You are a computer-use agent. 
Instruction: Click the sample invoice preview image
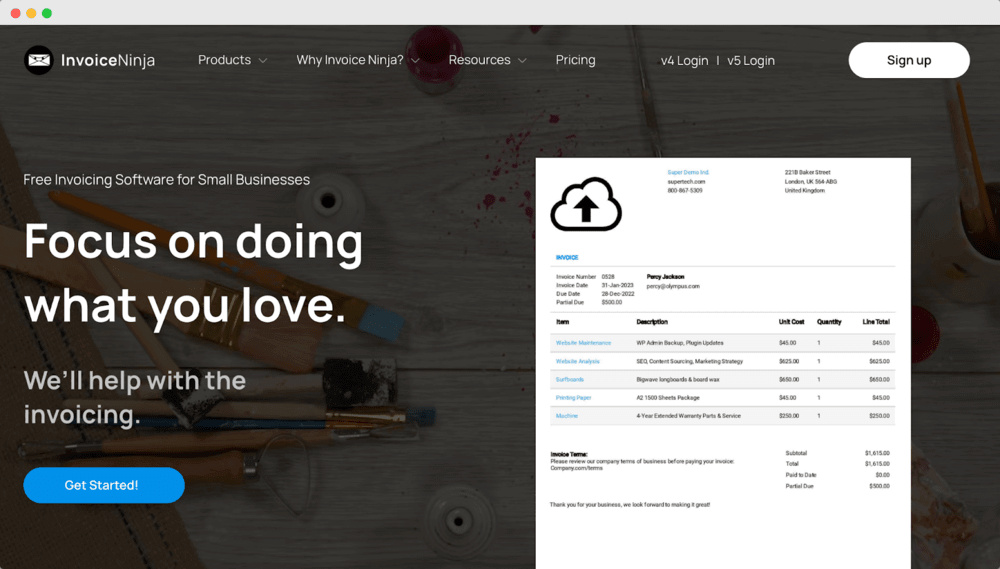click(723, 363)
